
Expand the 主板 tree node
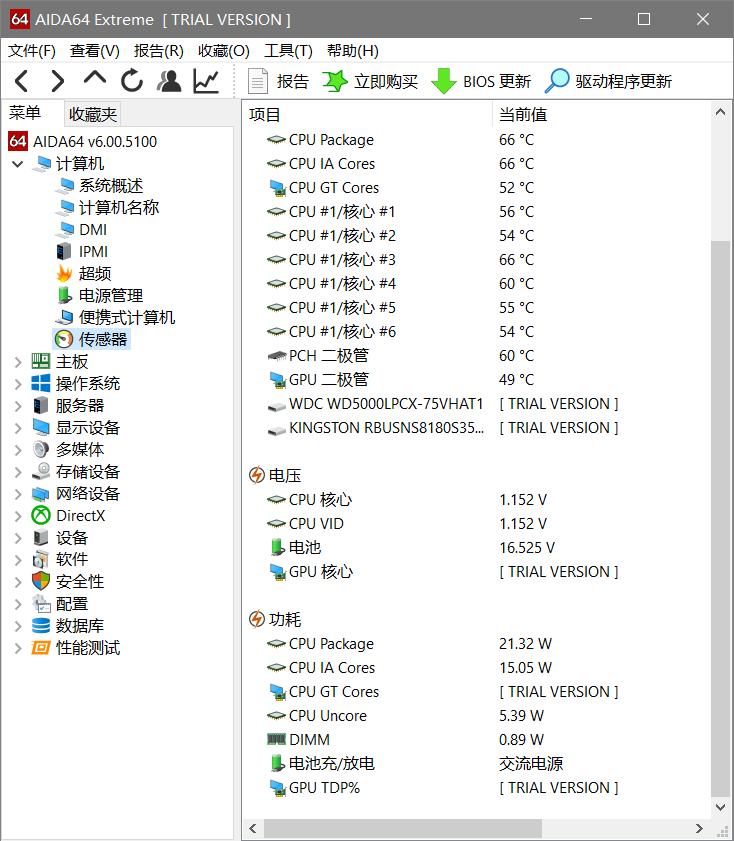click(18, 362)
